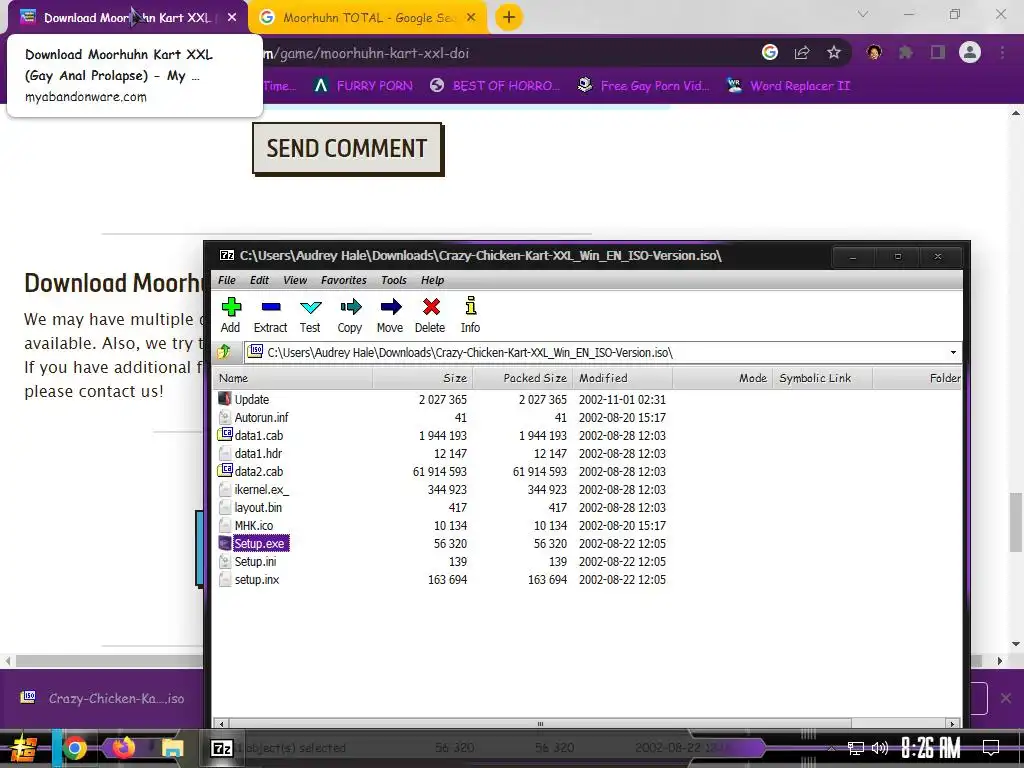Switch to the Moorhuhn TOTAL Google Search tab

(x=368, y=18)
